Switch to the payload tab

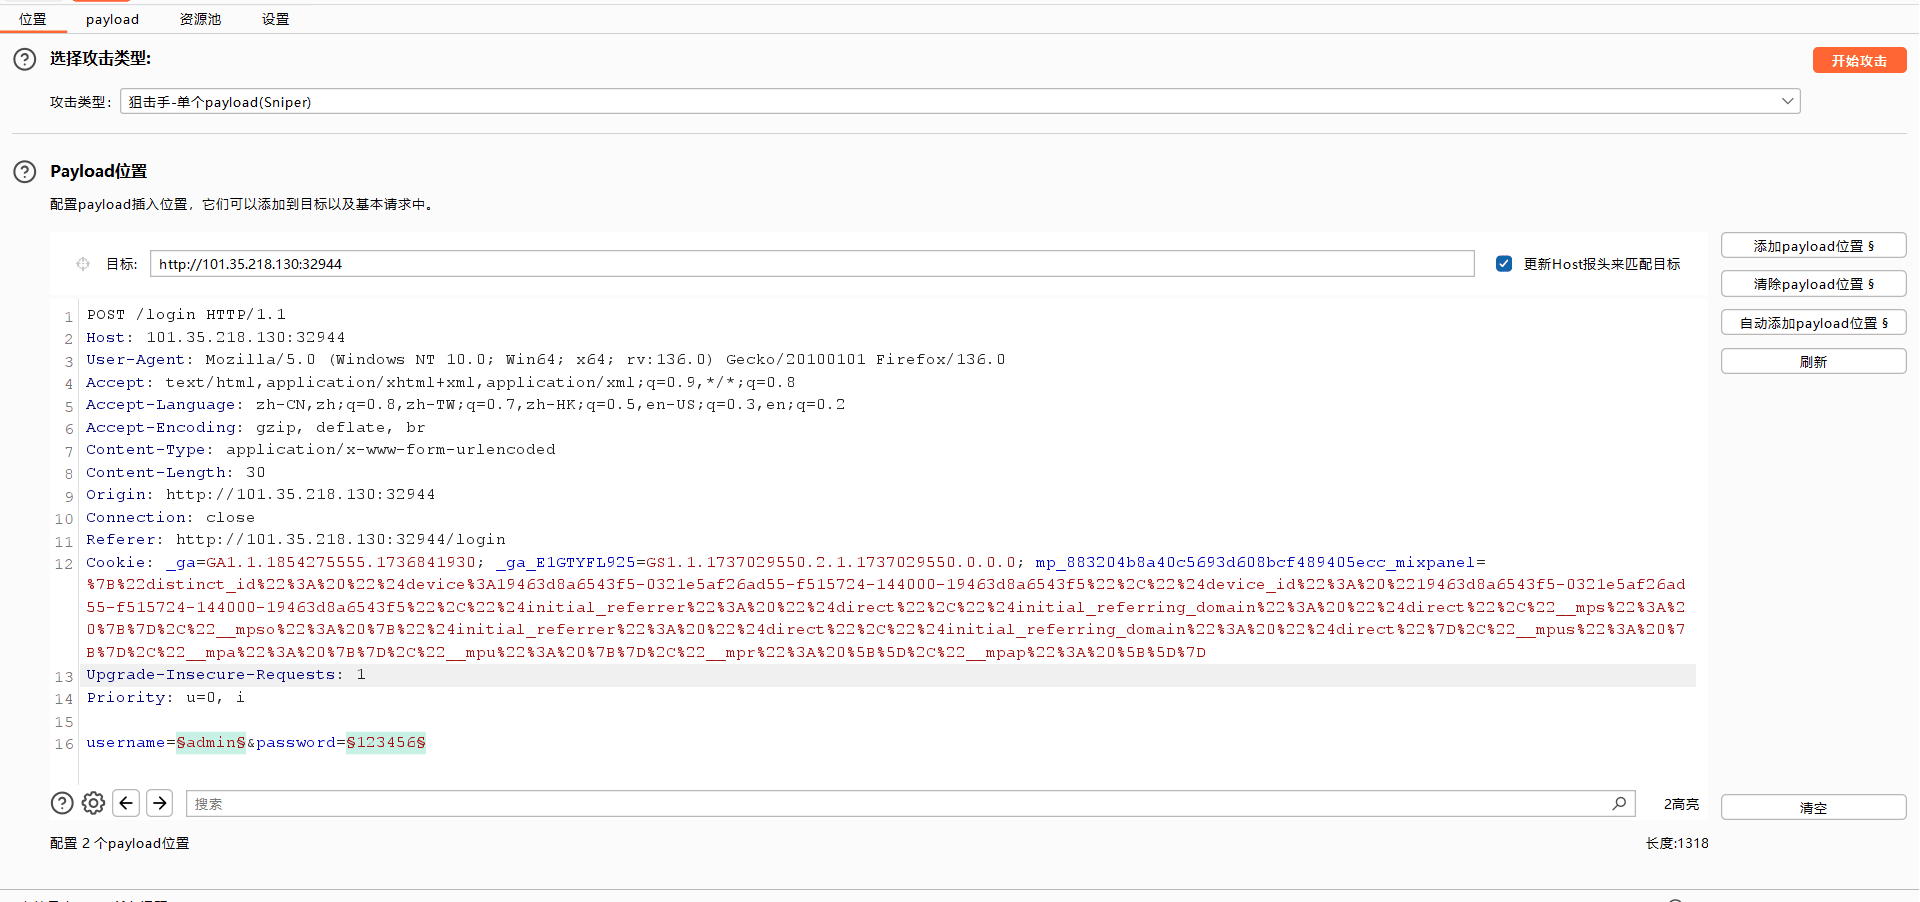coord(112,19)
